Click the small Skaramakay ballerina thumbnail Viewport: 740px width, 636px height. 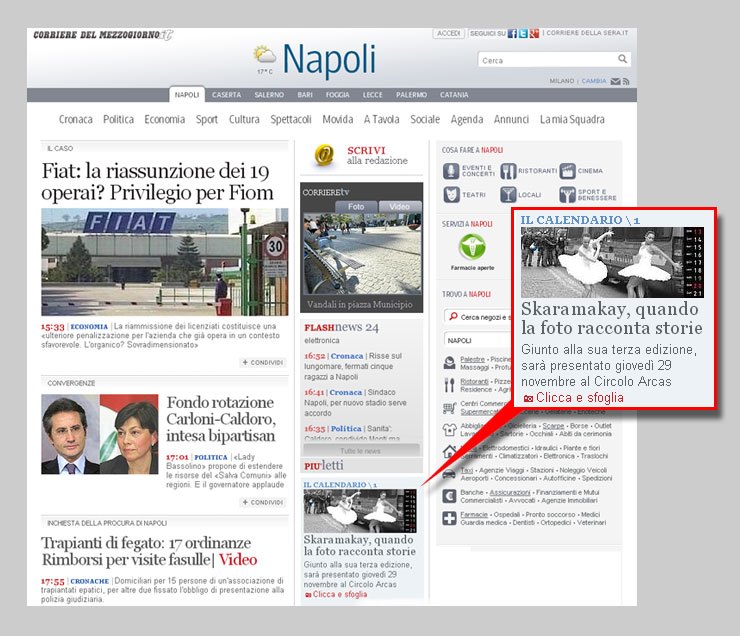pyautogui.click(x=360, y=511)
